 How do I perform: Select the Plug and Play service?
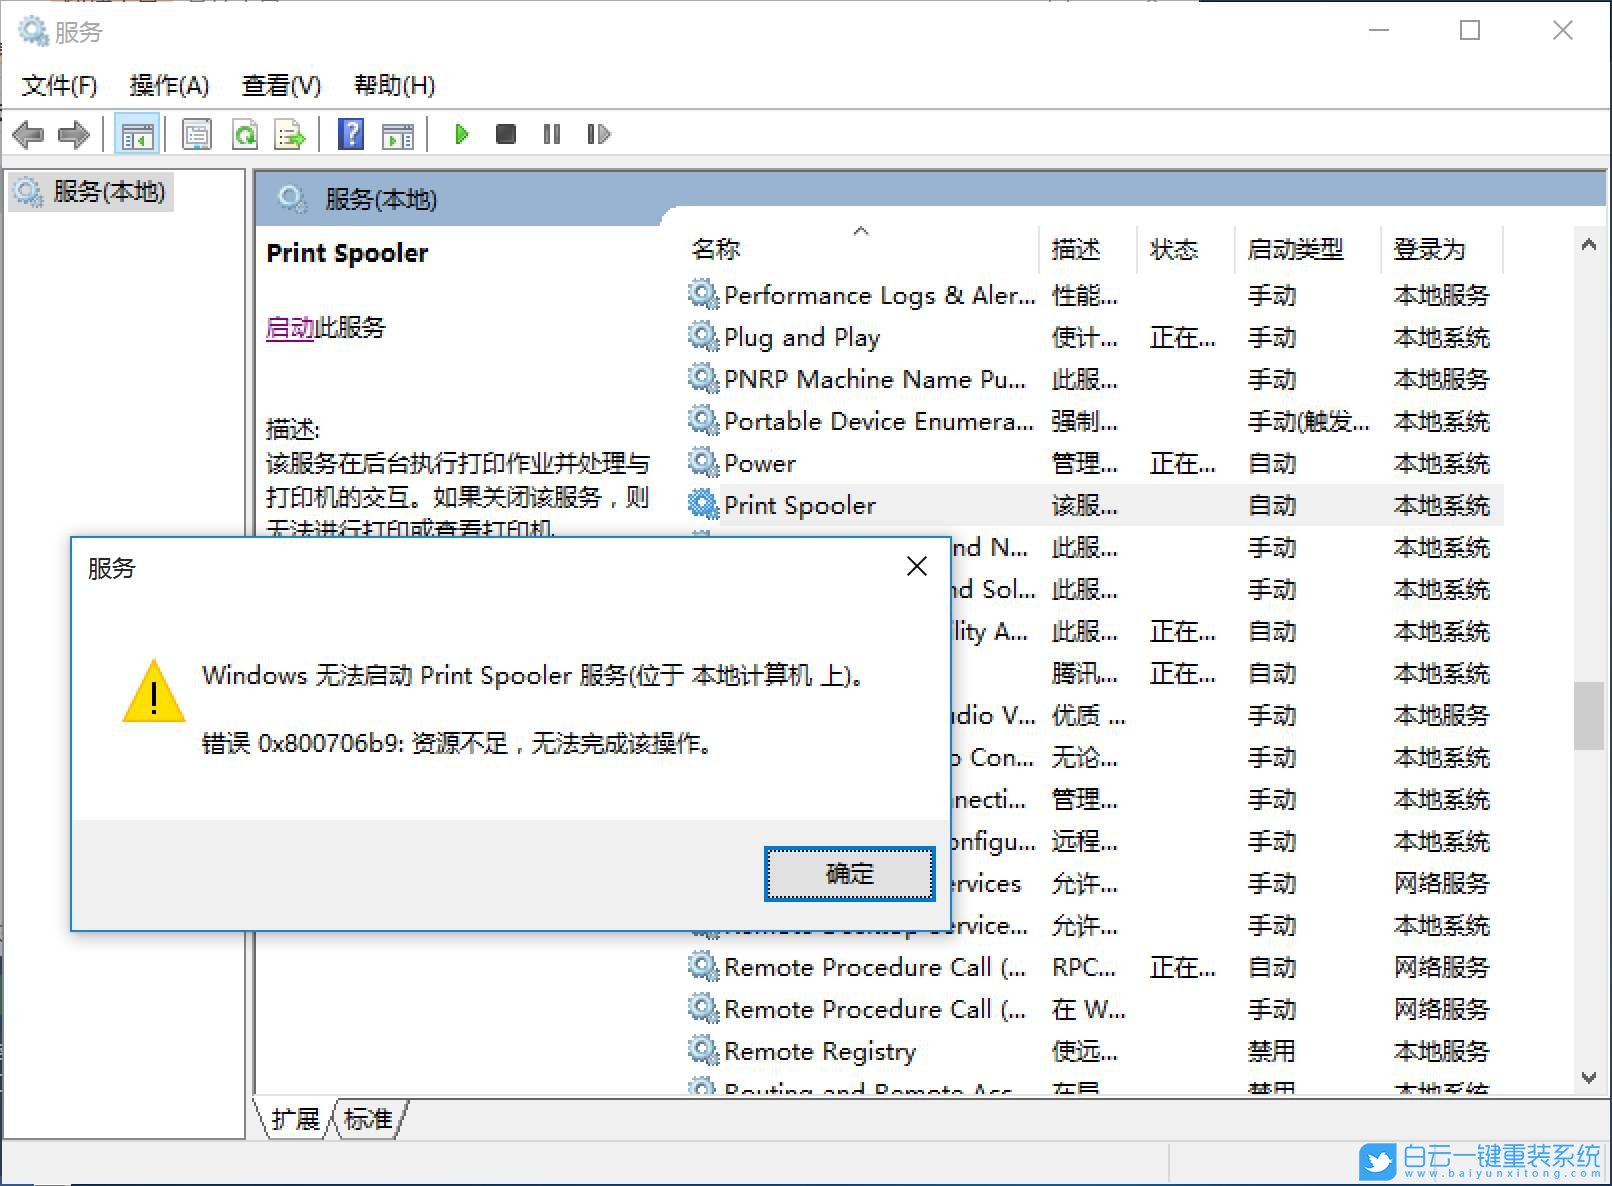pyautogui.click(x=801, y=337)
